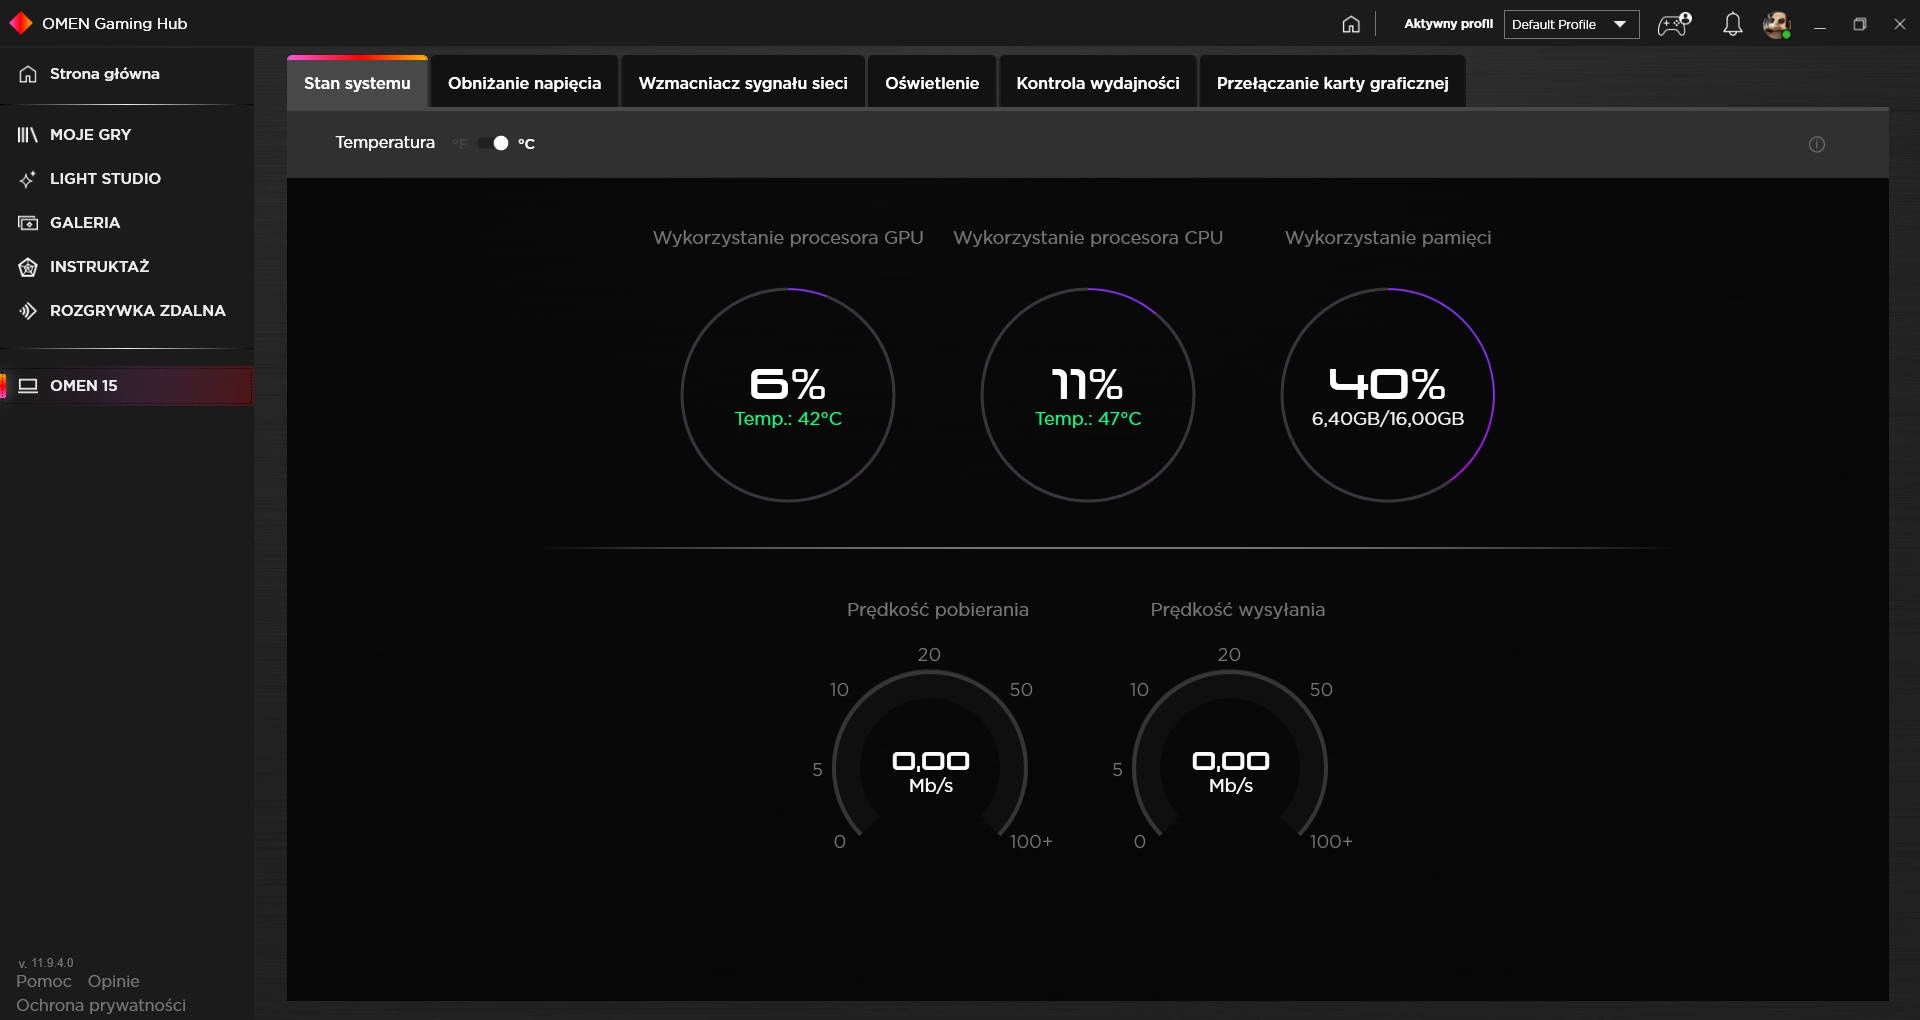Click the LIGHT STUDIO sparkle icon

(28, 179)
